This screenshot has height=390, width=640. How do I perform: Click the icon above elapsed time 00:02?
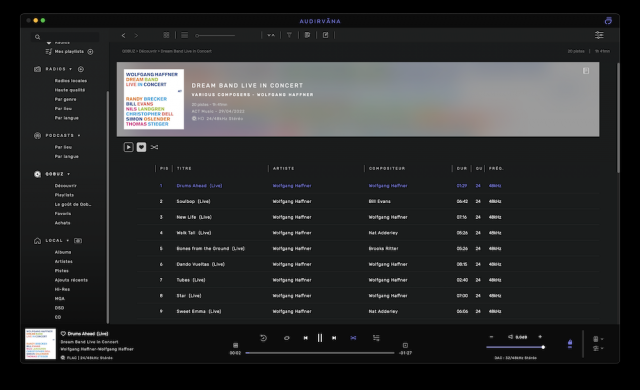(236, 345)
